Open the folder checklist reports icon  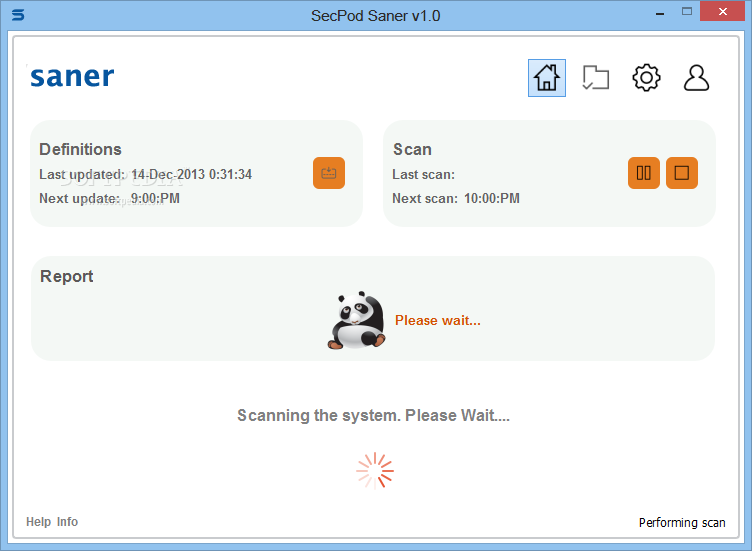(x=596, y=78)
